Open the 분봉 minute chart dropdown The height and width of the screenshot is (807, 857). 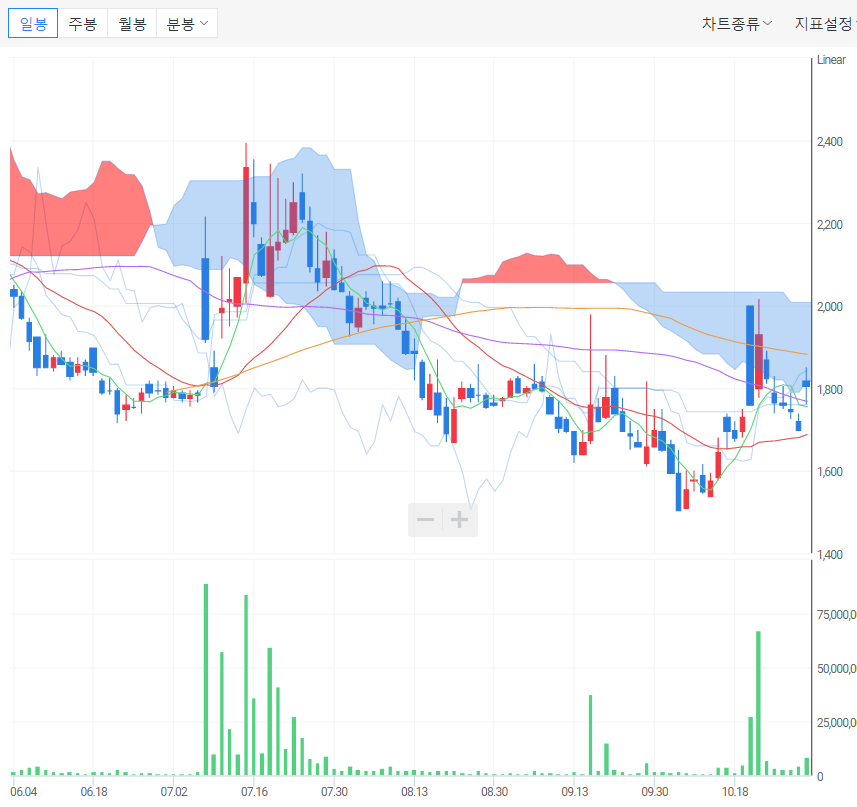click(187, 23)
